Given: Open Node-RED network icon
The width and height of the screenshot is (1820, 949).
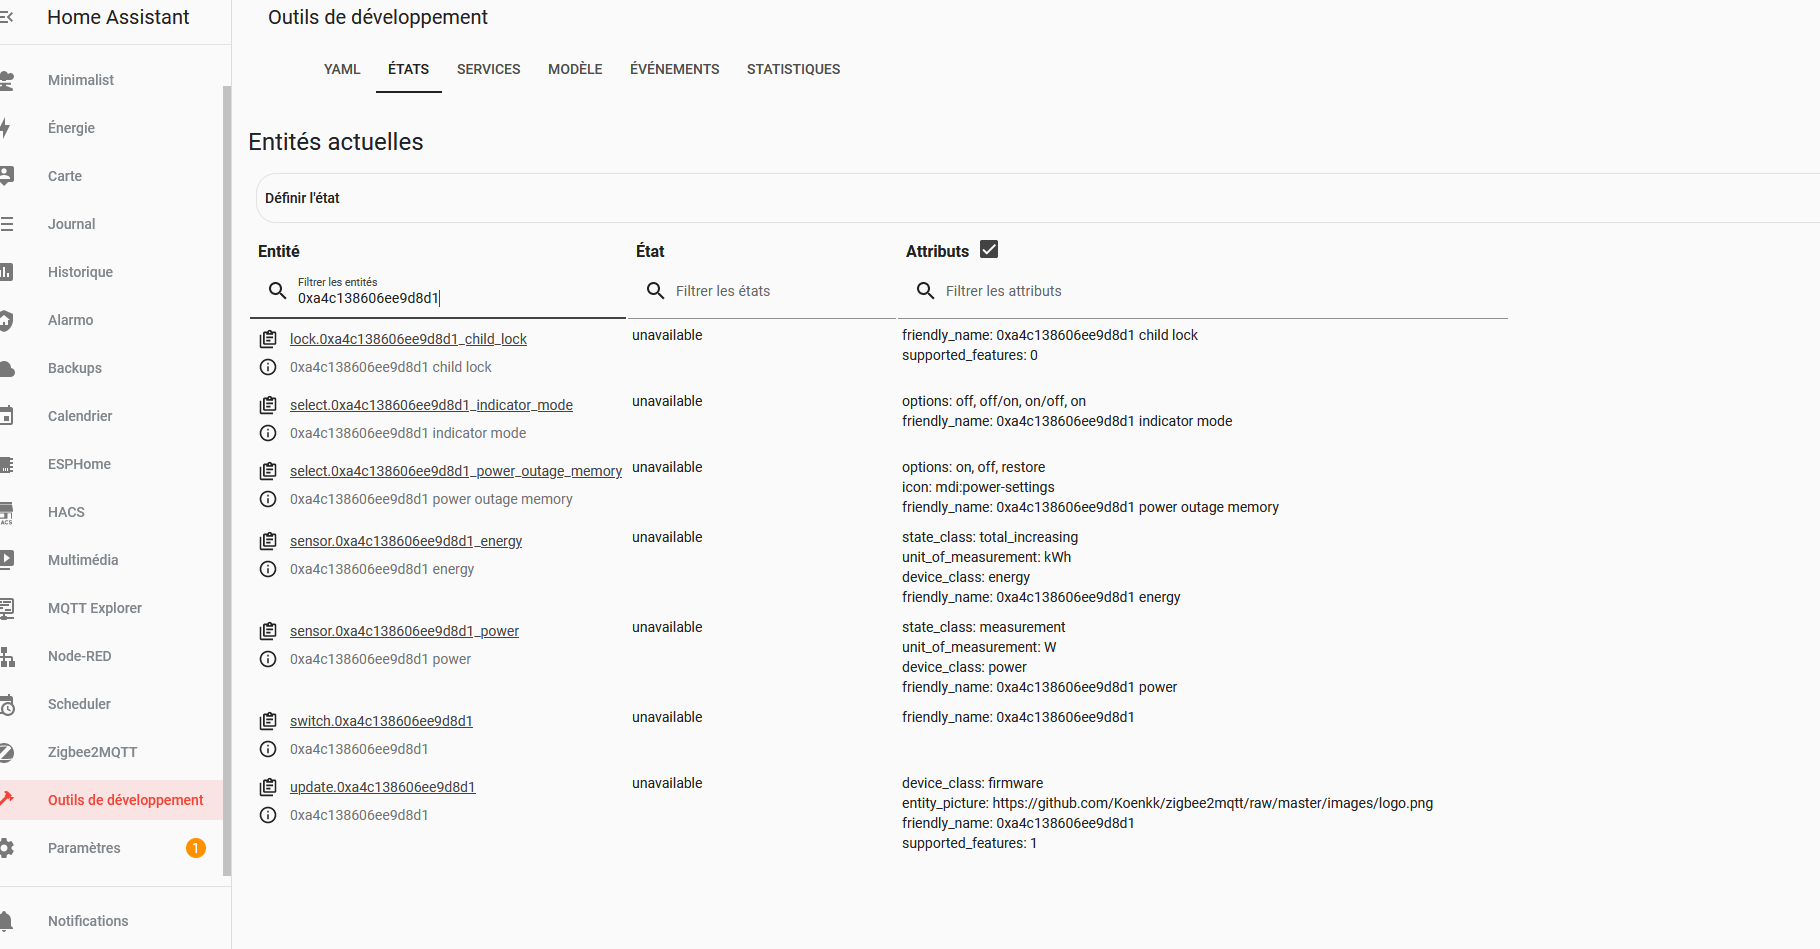Looking at the screenshot, I should click(x=6, y=656).
